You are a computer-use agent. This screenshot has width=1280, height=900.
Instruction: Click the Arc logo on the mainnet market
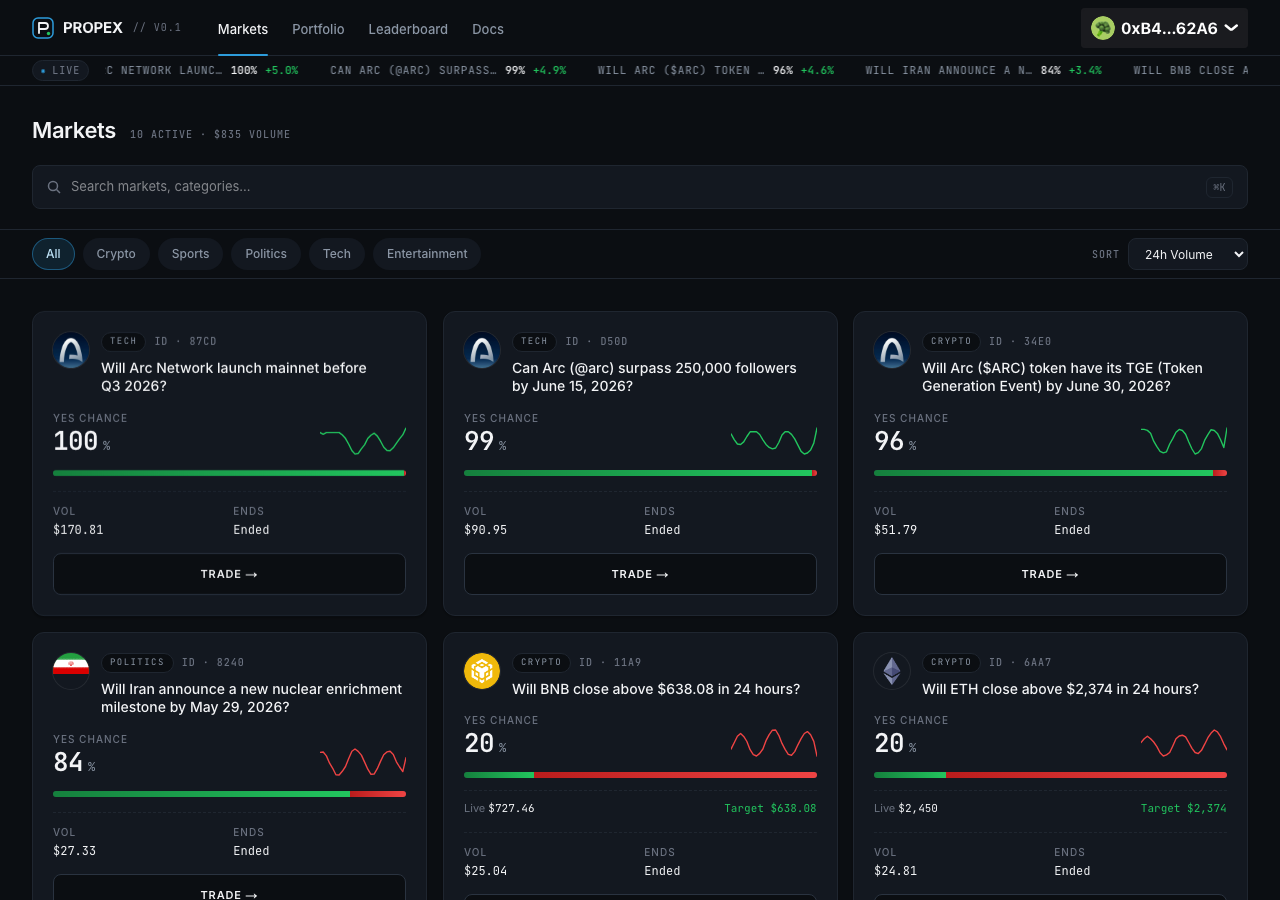pyautogui.click(x=71, y=350)
